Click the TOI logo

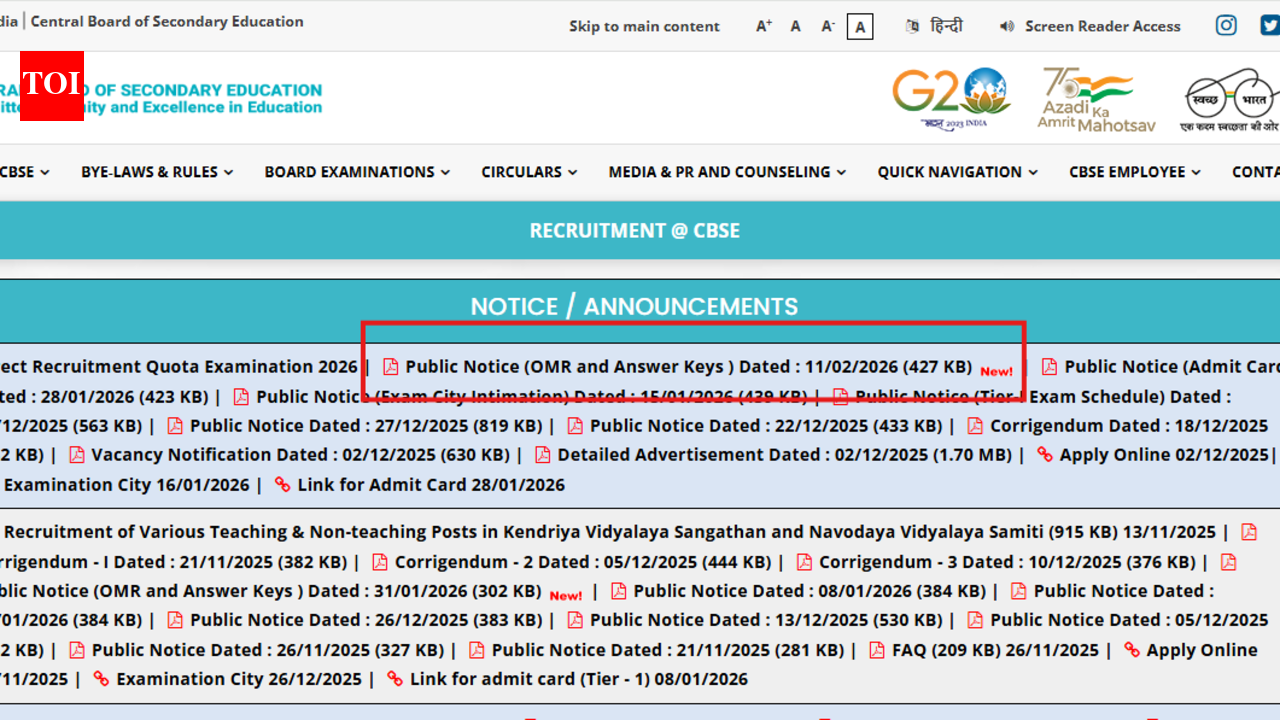51,86
